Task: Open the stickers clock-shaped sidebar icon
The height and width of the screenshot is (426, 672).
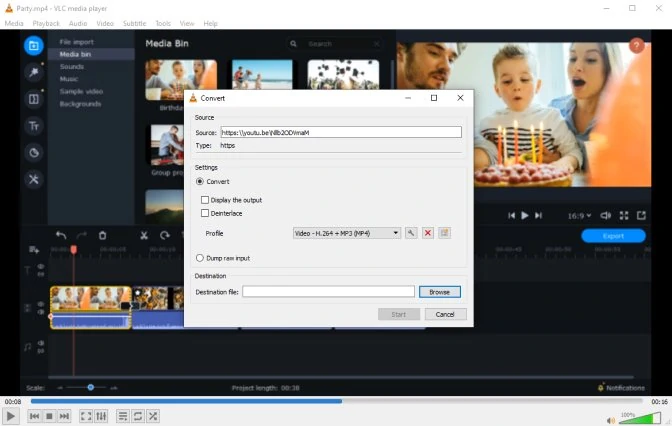Action: (x=34, y=153)
